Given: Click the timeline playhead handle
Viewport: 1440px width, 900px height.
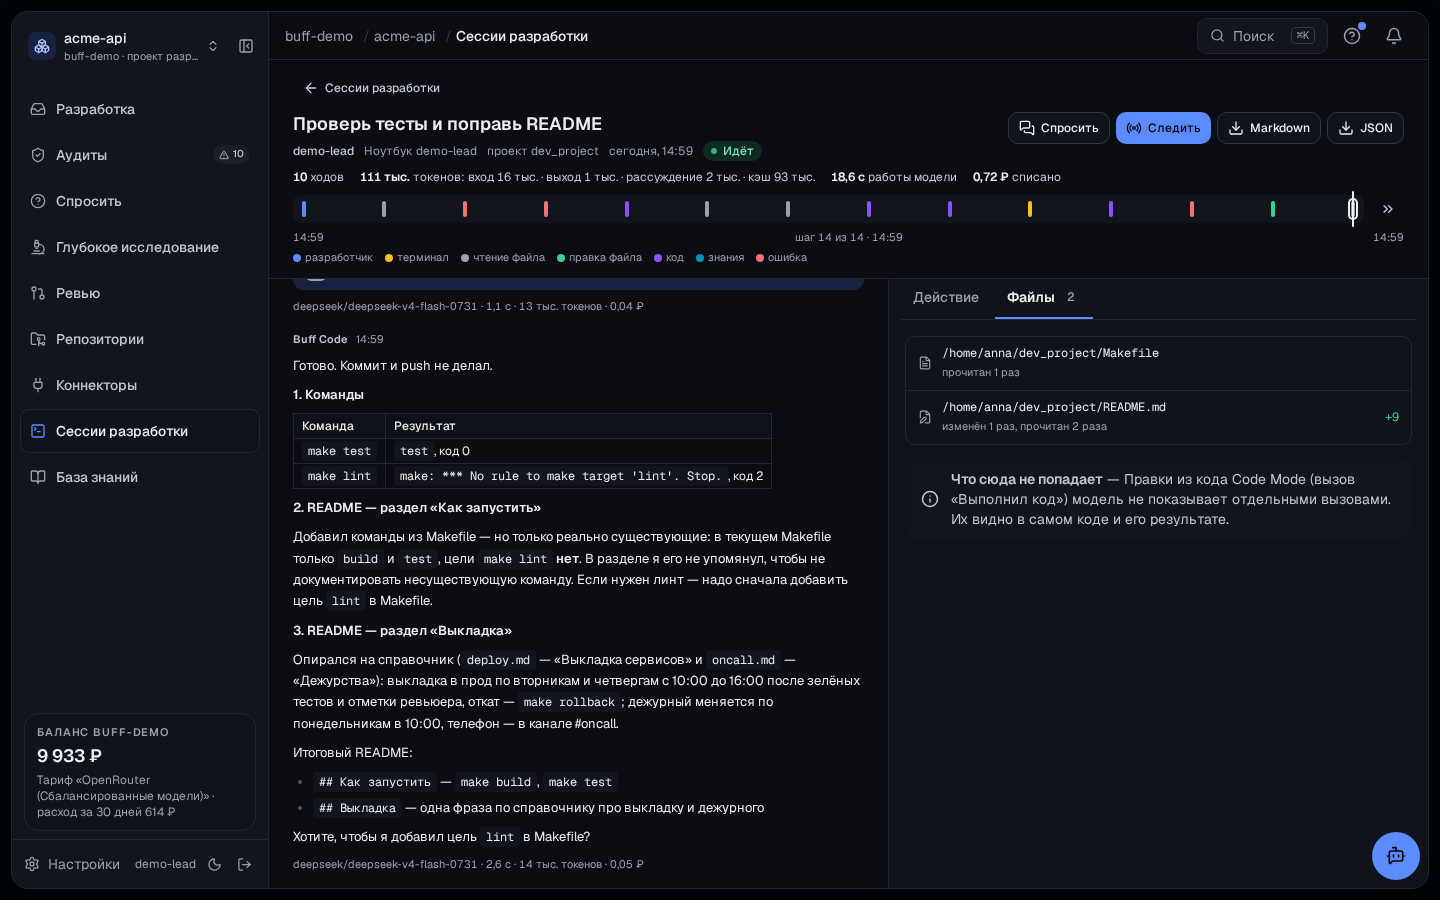Looking at the screenshot, I should tap(1353, 209).
